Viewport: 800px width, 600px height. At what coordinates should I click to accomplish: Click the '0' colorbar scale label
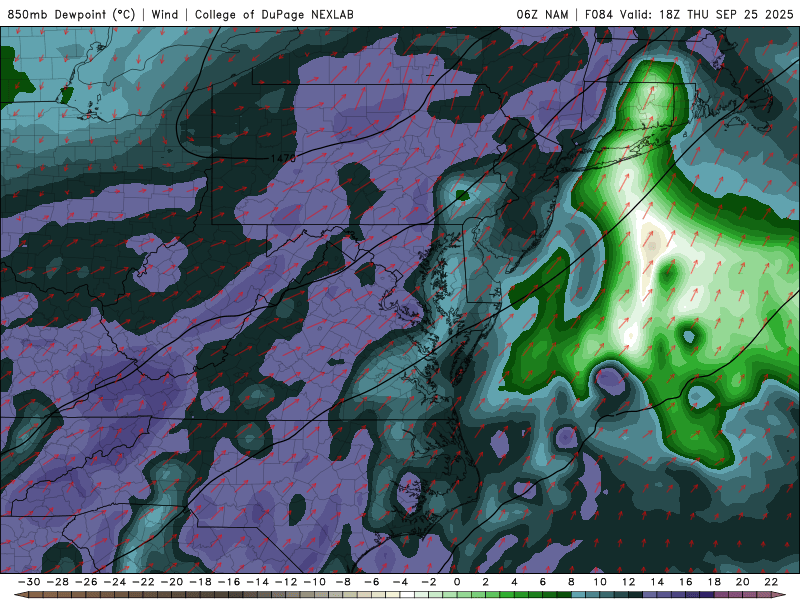(x=457, y=582)
